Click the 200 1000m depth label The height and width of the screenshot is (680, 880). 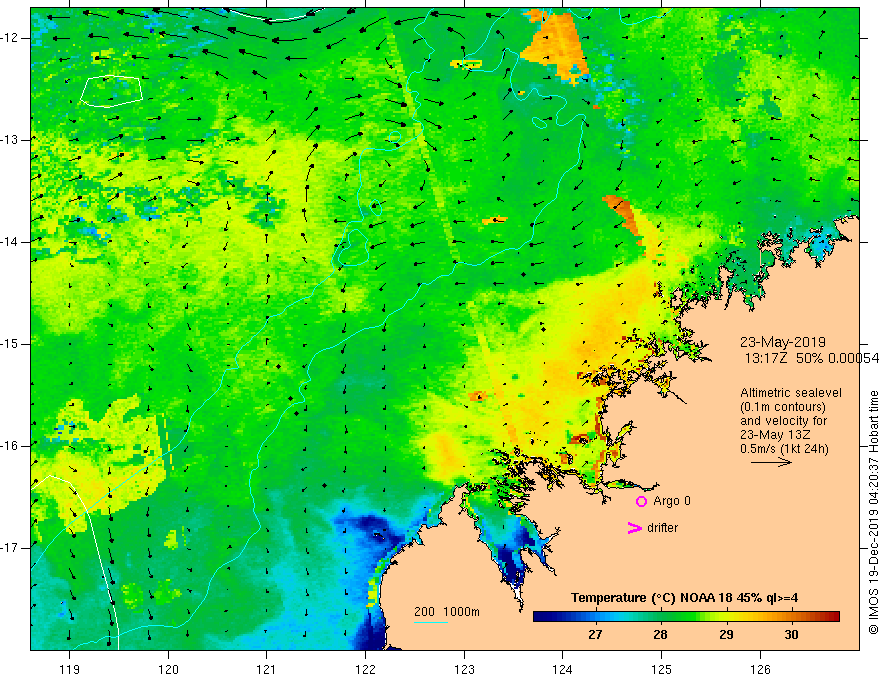[x=447, y=612]
